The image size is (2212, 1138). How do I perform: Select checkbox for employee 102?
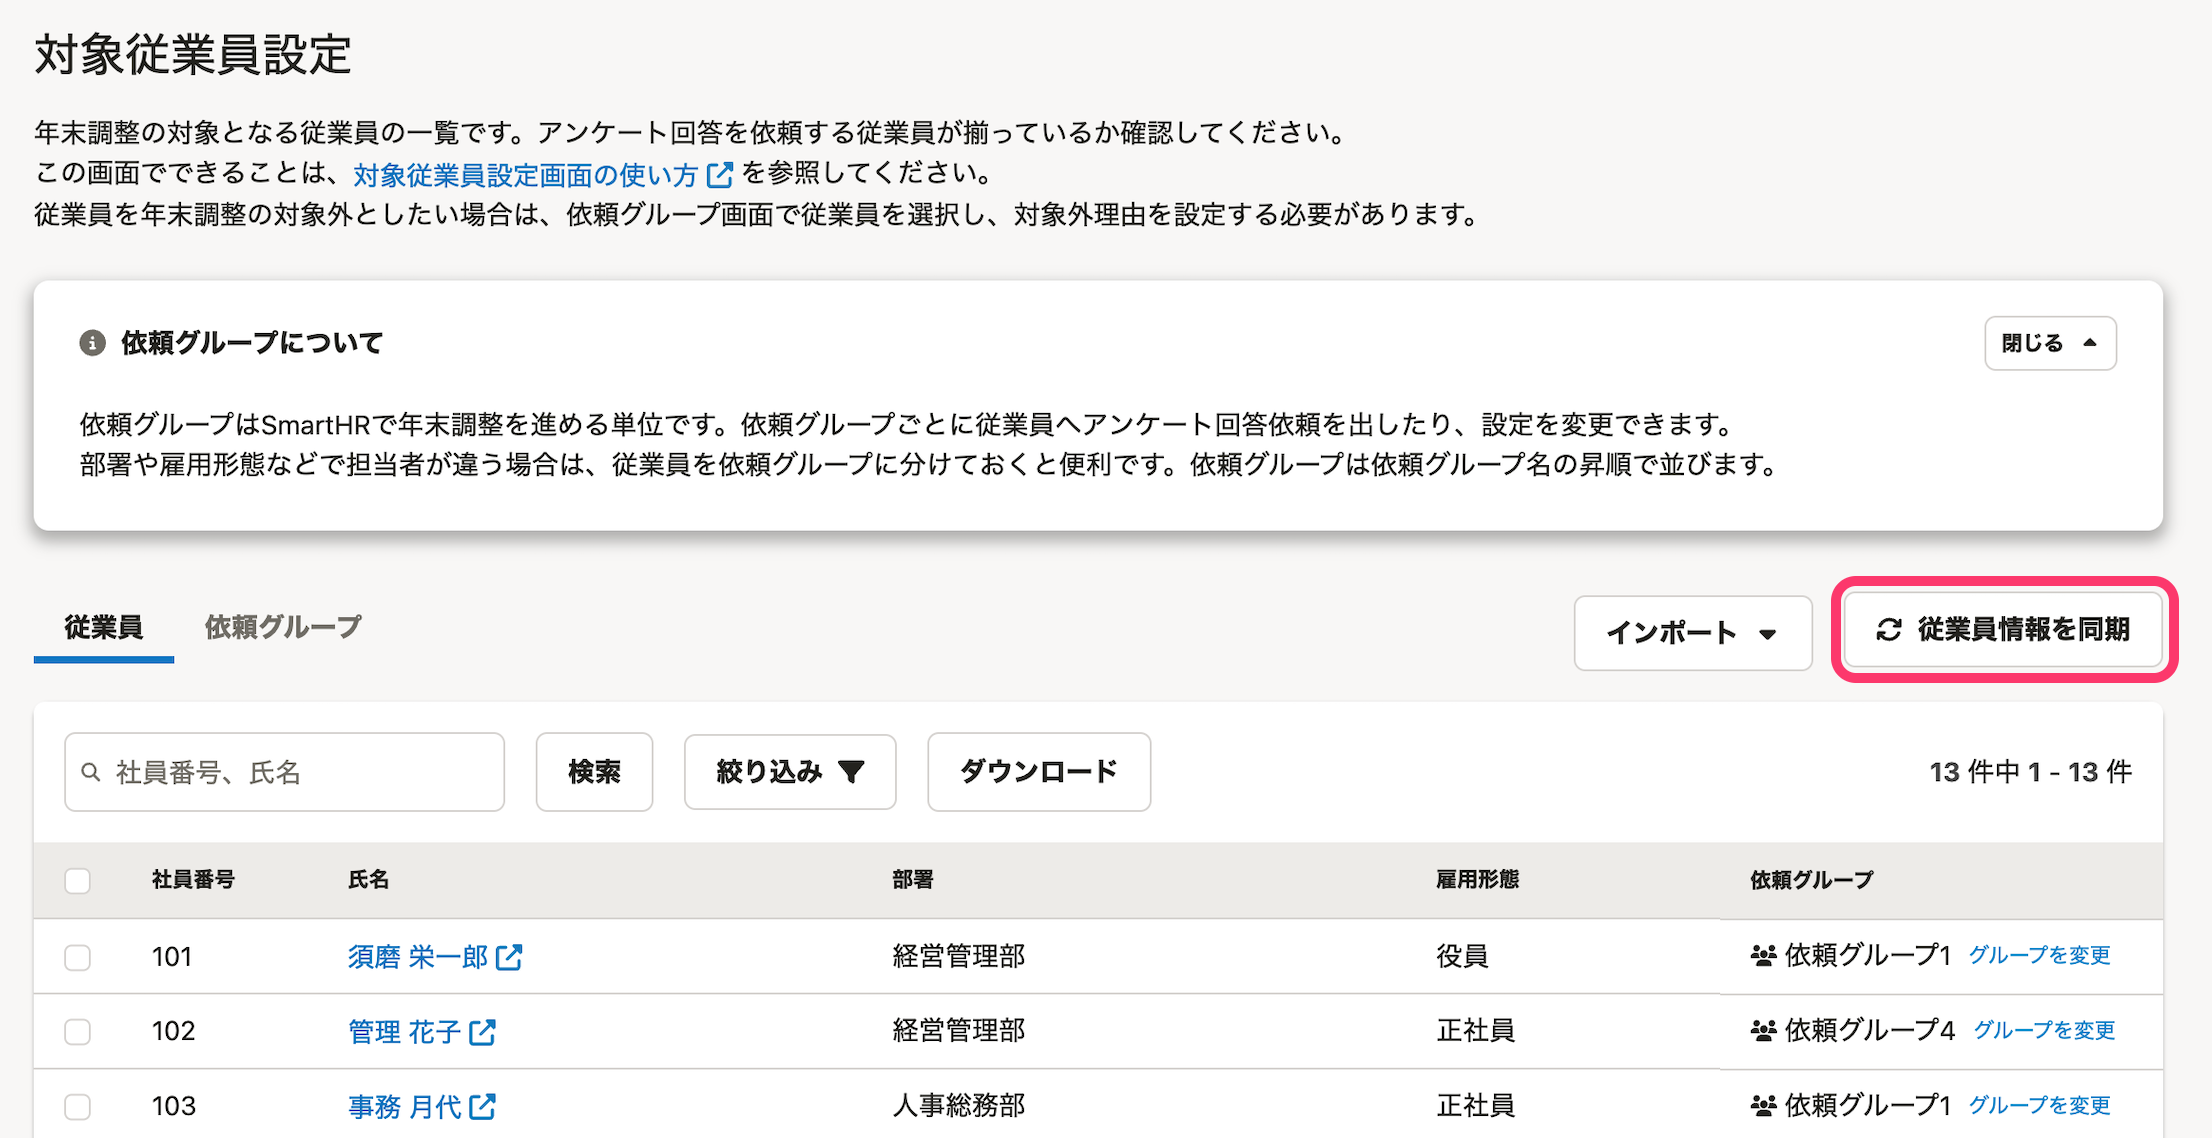click(x=78, y=1032)
